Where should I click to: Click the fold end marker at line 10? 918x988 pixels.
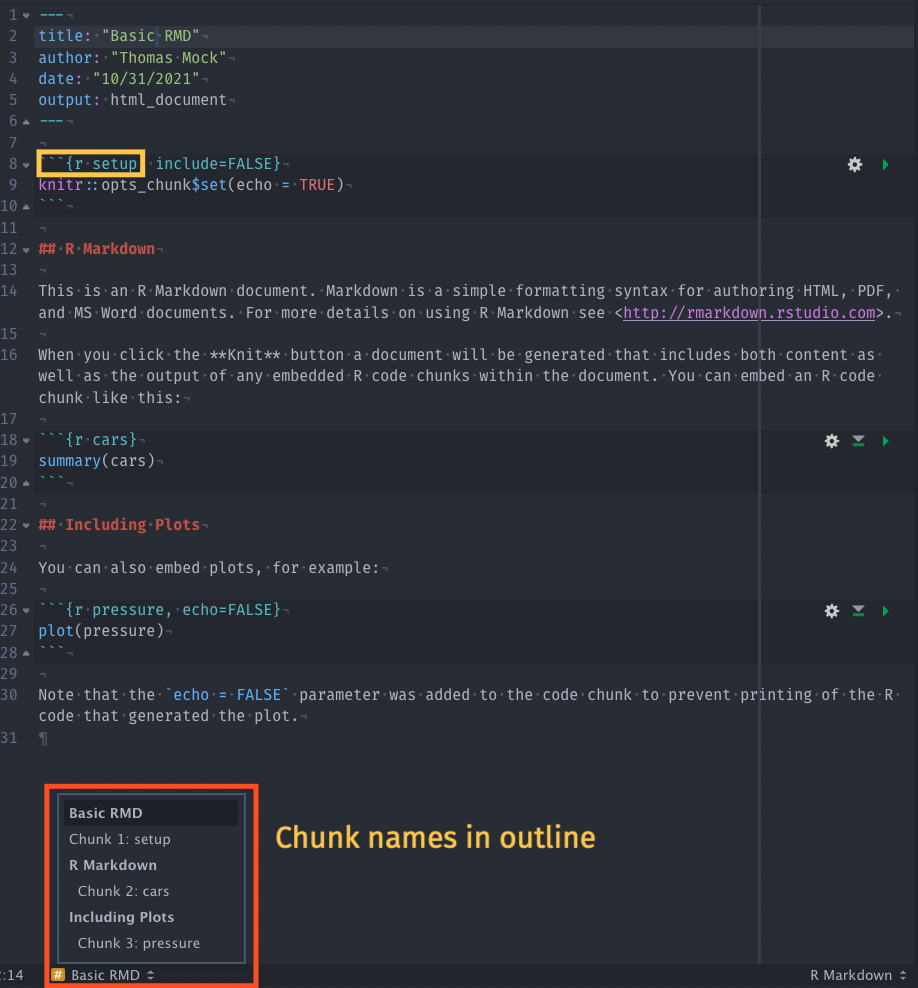26,206
